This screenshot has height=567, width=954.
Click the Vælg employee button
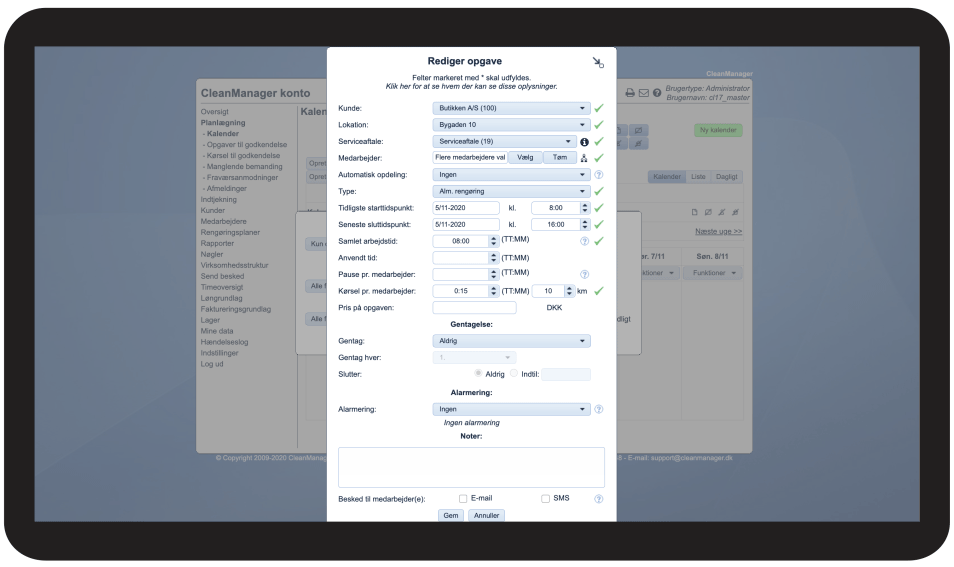coord(525,158)
